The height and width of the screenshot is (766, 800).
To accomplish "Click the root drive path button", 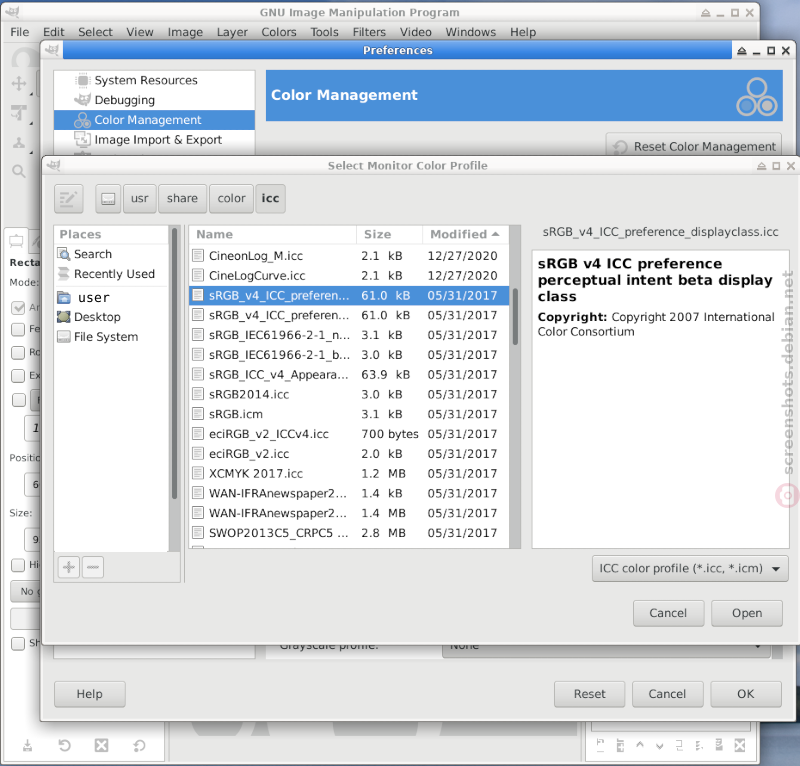I will (x=108, y=199).
